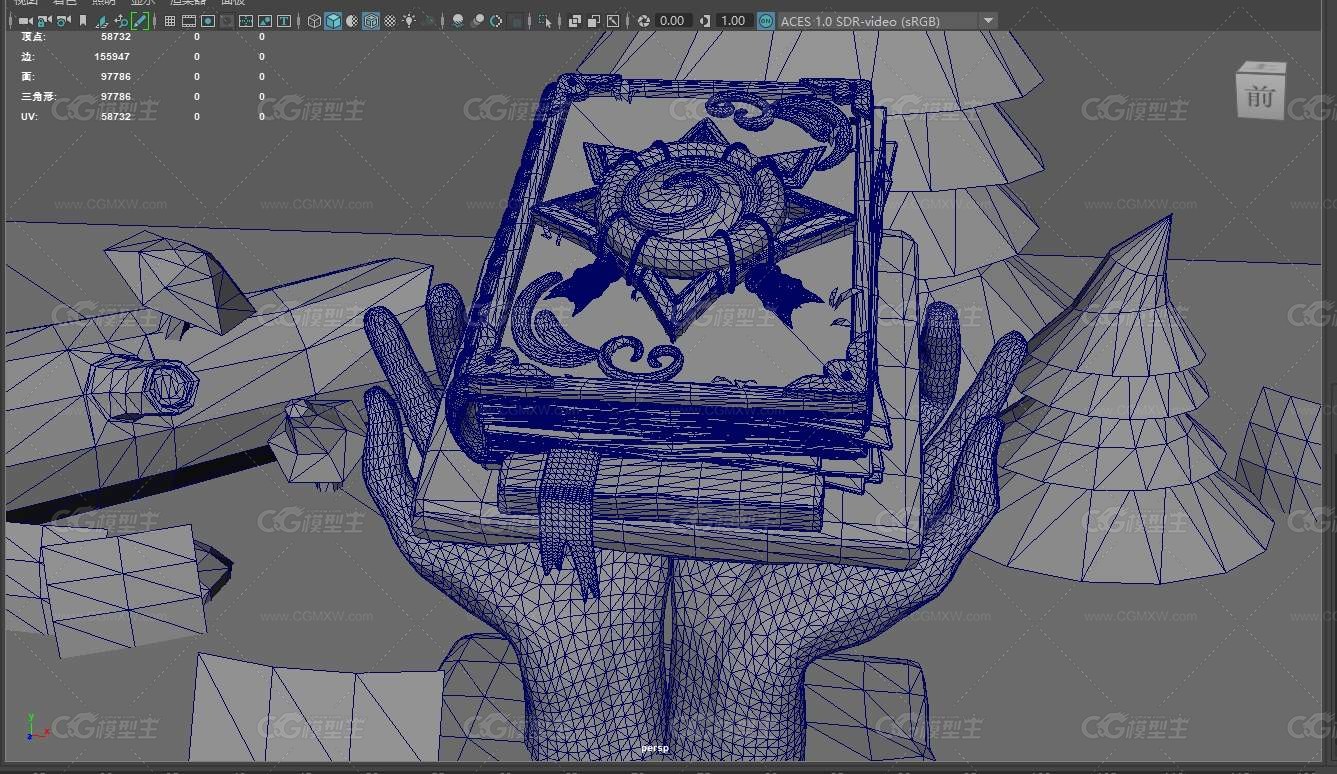Click the Screen Space Ambient Occlusion icon
The image size is (1337, 774).
(x=458, y=21)
